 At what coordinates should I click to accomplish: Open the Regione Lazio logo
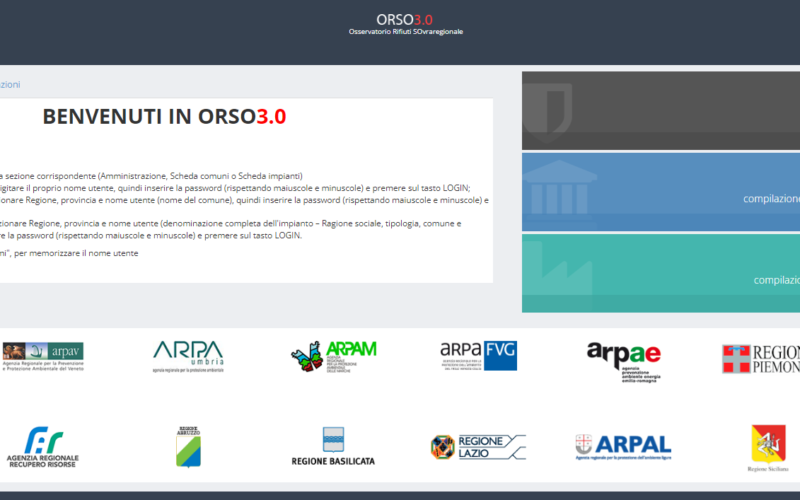(x=479, y=447)
